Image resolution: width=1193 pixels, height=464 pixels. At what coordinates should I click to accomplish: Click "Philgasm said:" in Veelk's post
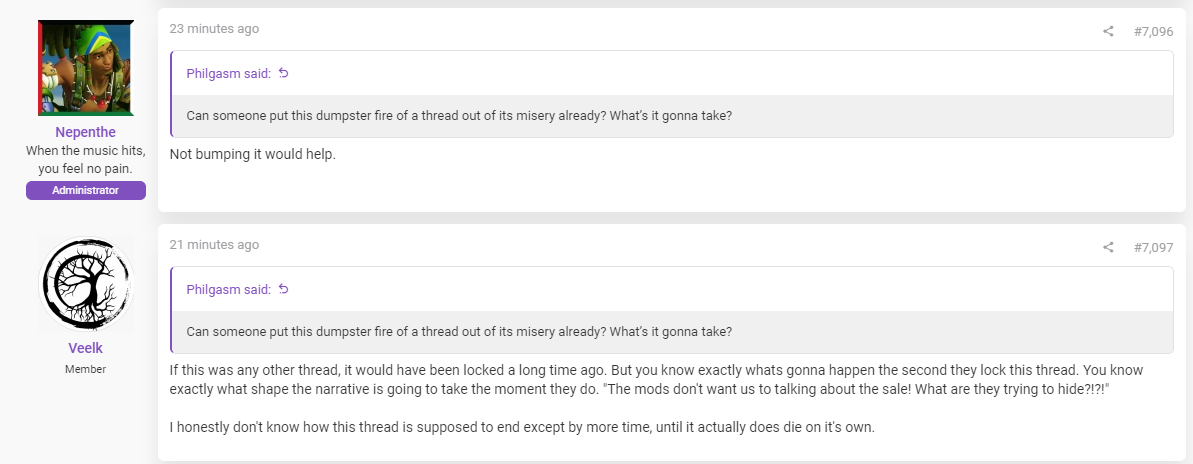pos(228,289)
